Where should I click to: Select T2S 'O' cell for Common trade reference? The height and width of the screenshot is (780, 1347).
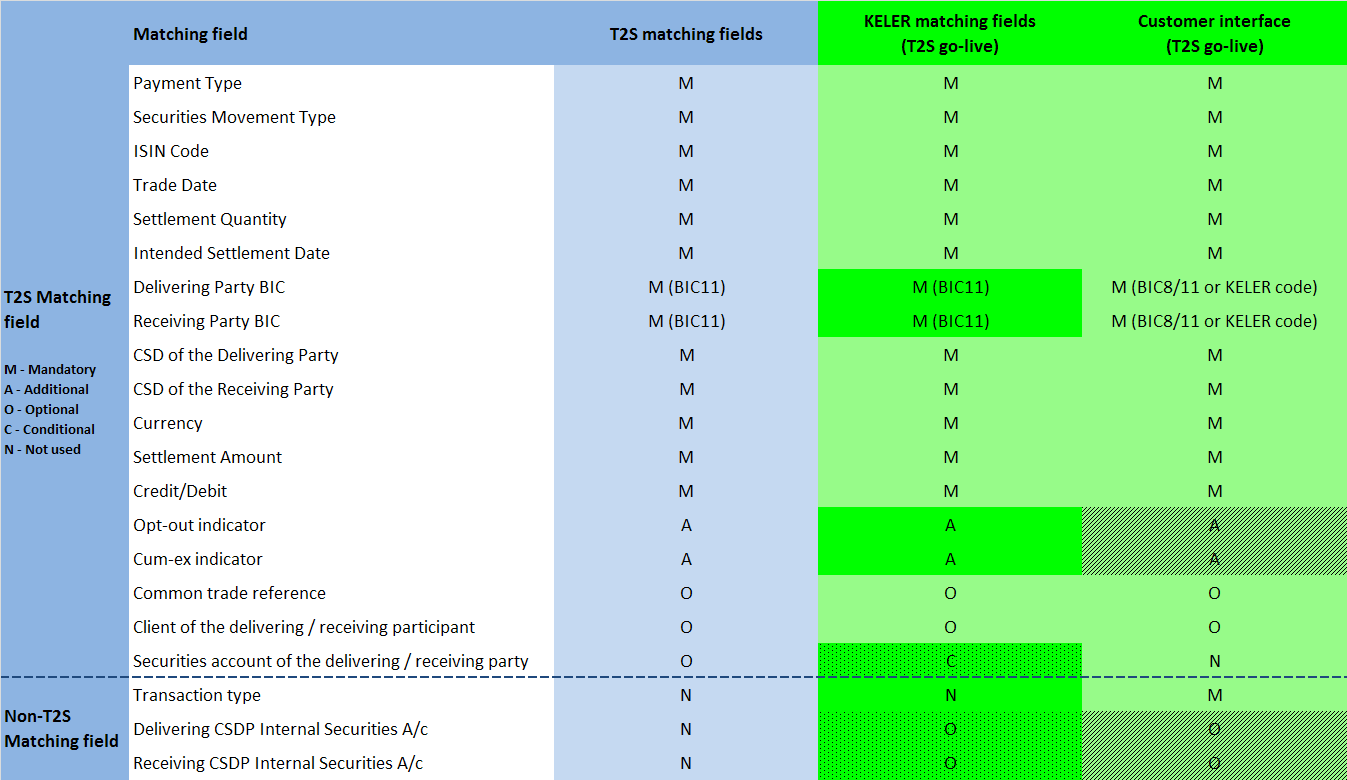pyautogui.click(x=686, y=593)
